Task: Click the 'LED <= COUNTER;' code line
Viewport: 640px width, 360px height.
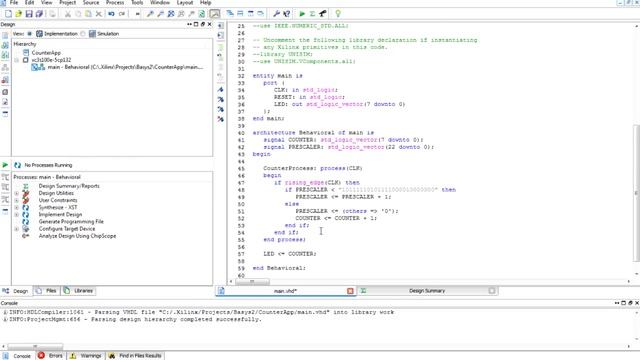Action: point(290,254)
